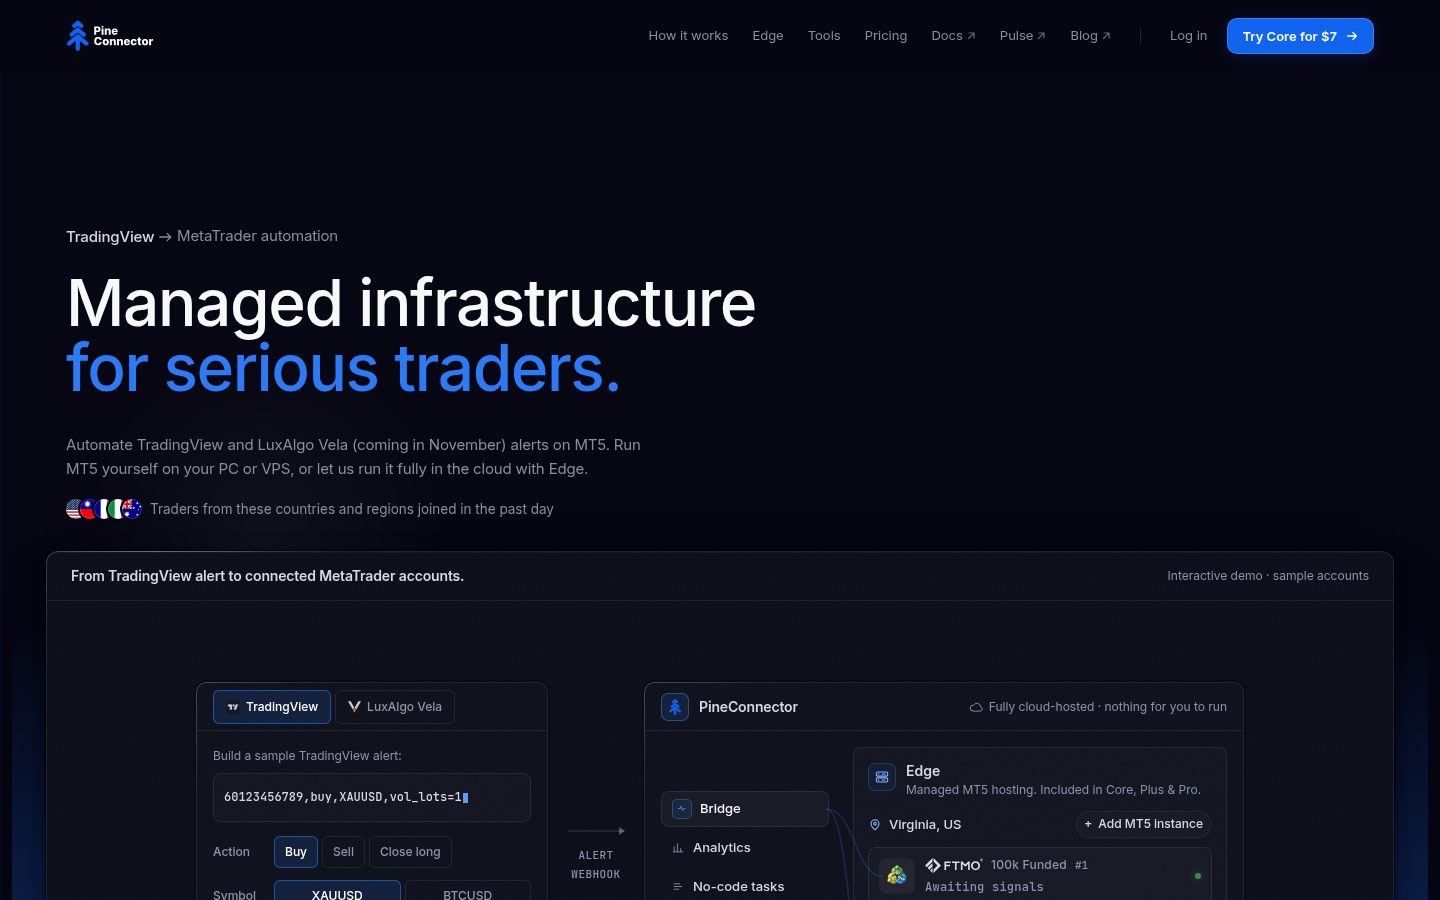Viewport: 1440px width, 900px height.
Task: Choose the XAUUSD symbol
Action: (337, 891)
